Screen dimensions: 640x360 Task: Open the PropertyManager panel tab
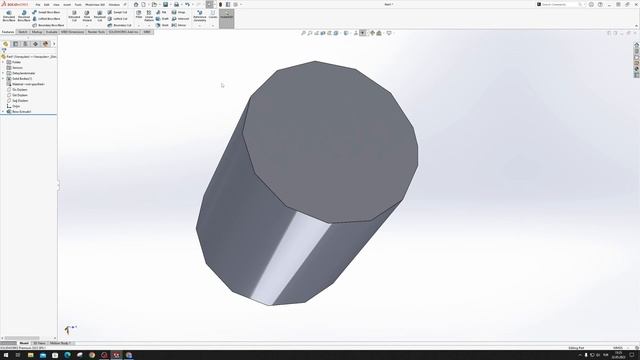click(16, 44)
